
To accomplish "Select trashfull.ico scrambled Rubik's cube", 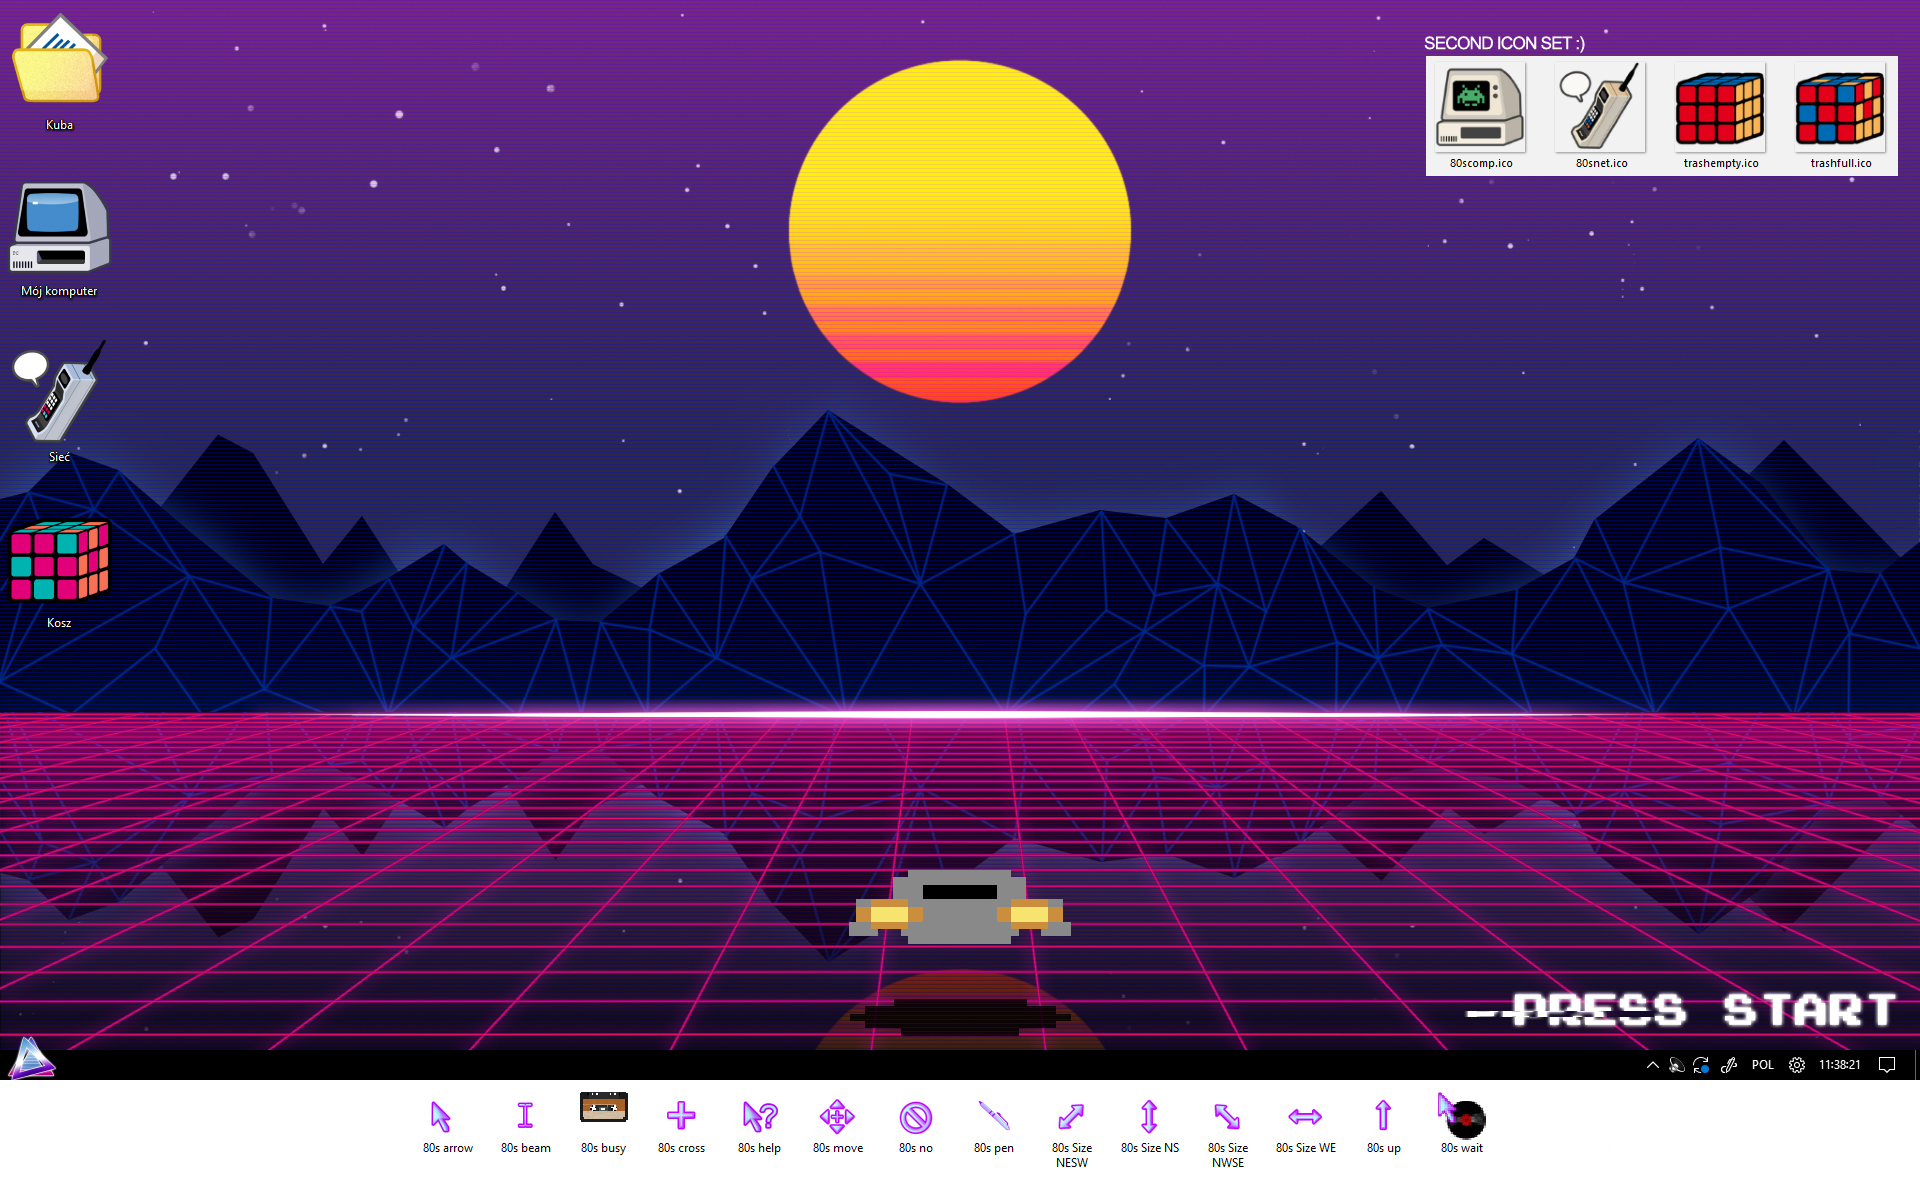I will click(1840, 106).
